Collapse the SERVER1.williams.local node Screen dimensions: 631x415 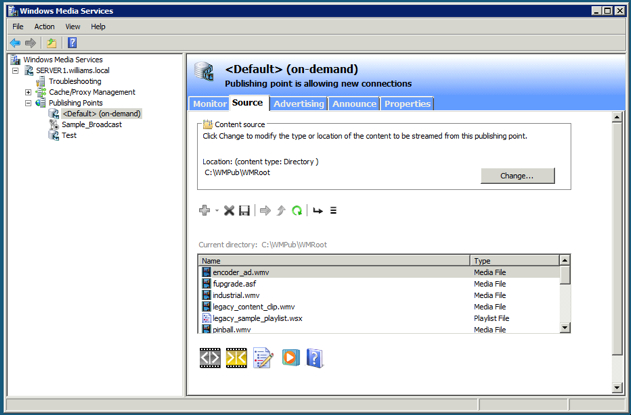tap(15, 70)
